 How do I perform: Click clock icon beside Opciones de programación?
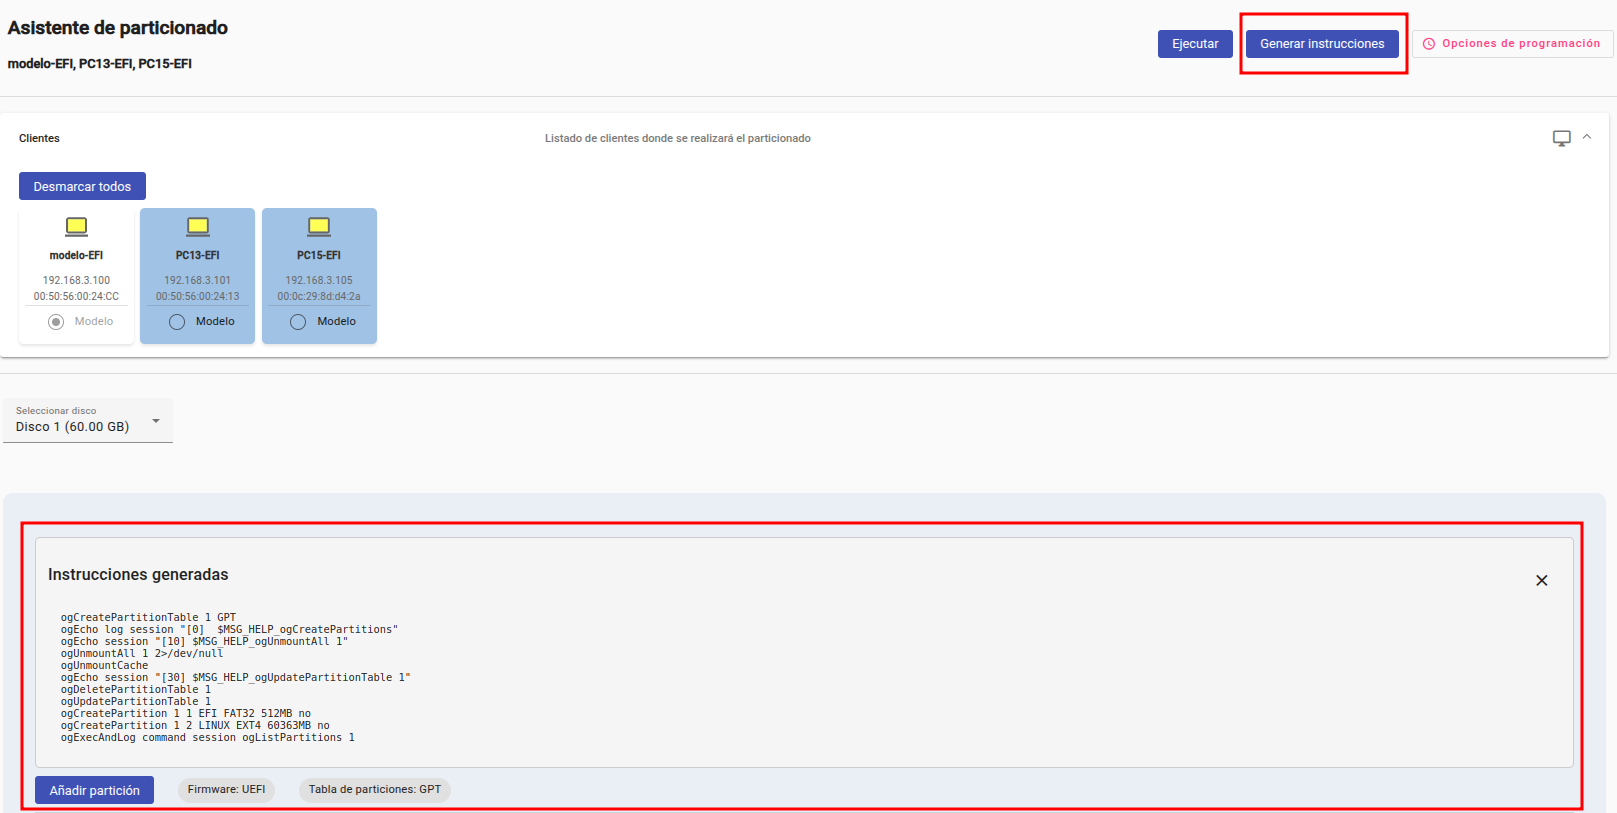pos(1429,44)
